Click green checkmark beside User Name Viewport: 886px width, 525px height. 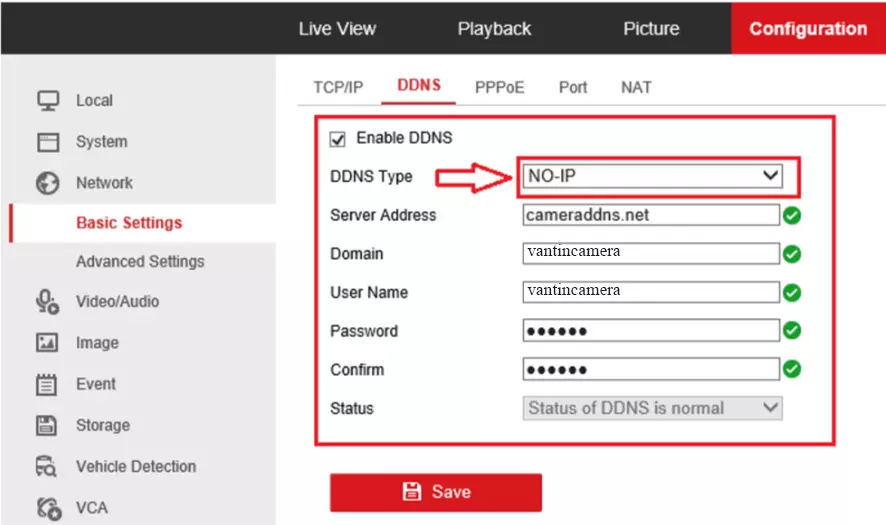[x=792, y=293]
